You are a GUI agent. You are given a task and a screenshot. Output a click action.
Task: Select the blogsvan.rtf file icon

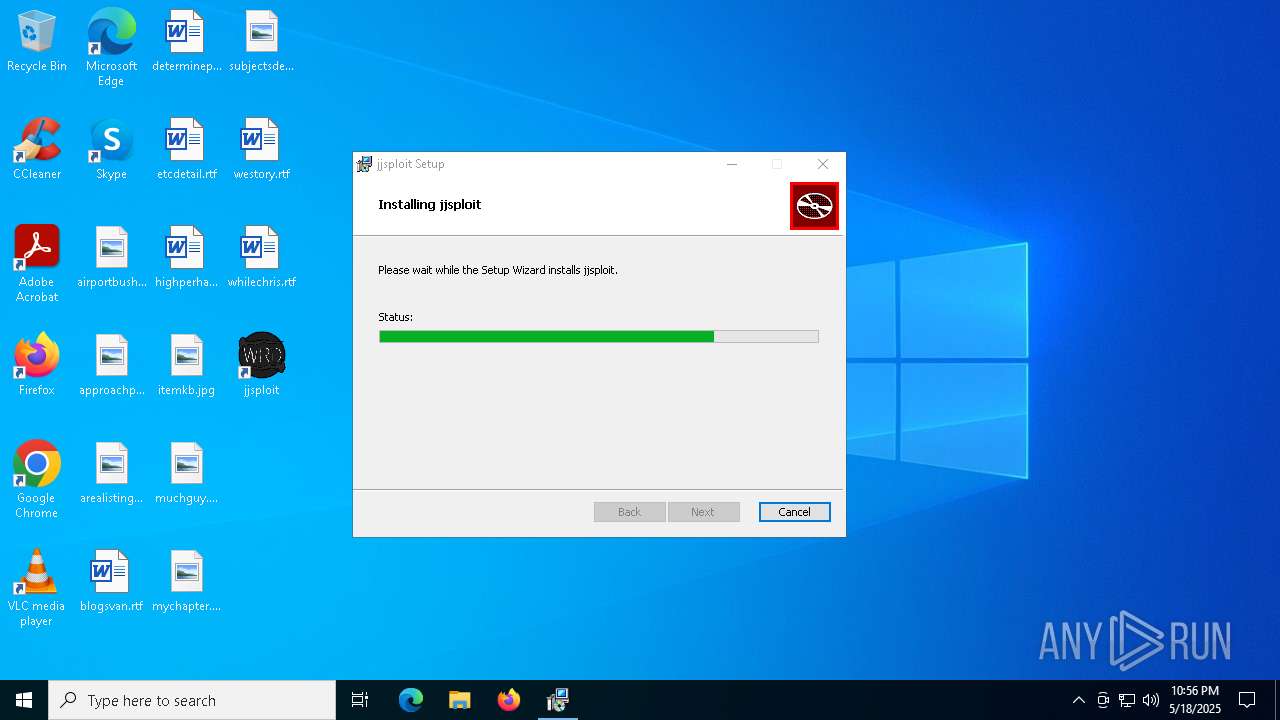click(x=111, y=582)
